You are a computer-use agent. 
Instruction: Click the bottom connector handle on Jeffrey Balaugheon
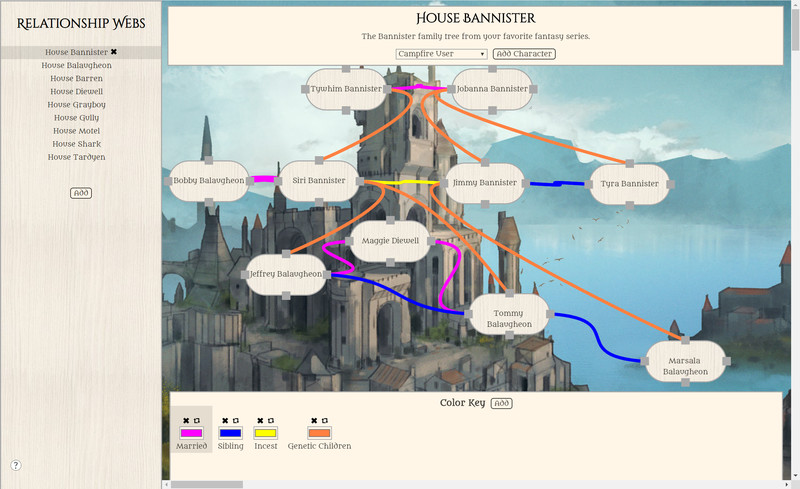(286, 296)
